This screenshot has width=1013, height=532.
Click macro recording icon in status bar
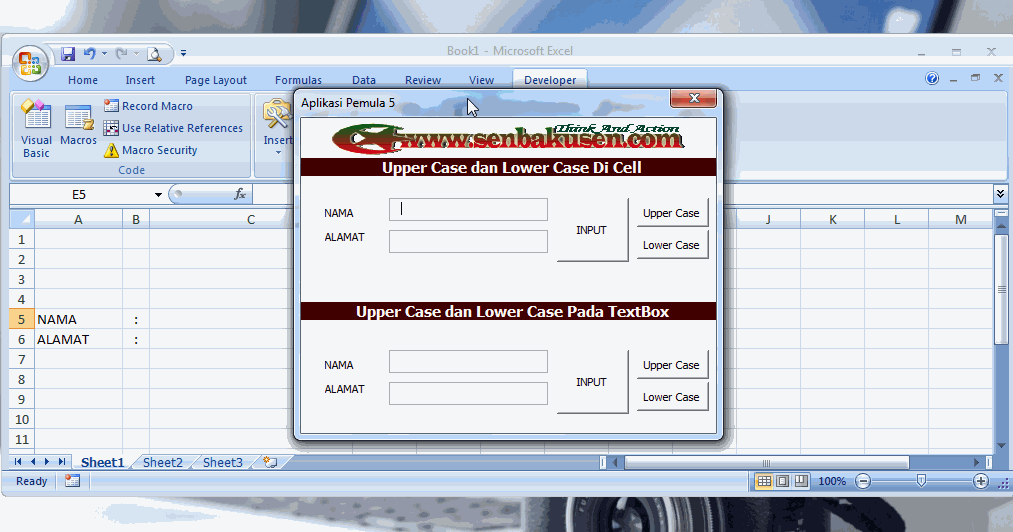(x=72, y=481)
